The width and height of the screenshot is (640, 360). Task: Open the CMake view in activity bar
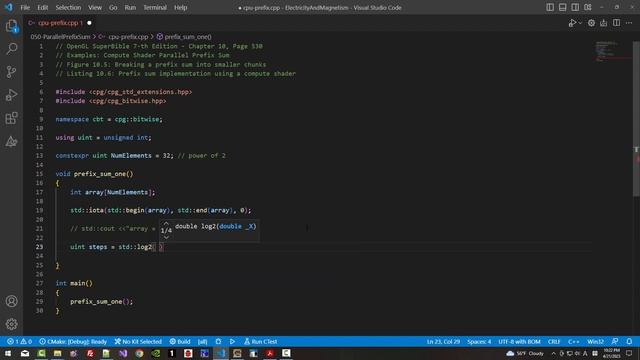(11, 142)
